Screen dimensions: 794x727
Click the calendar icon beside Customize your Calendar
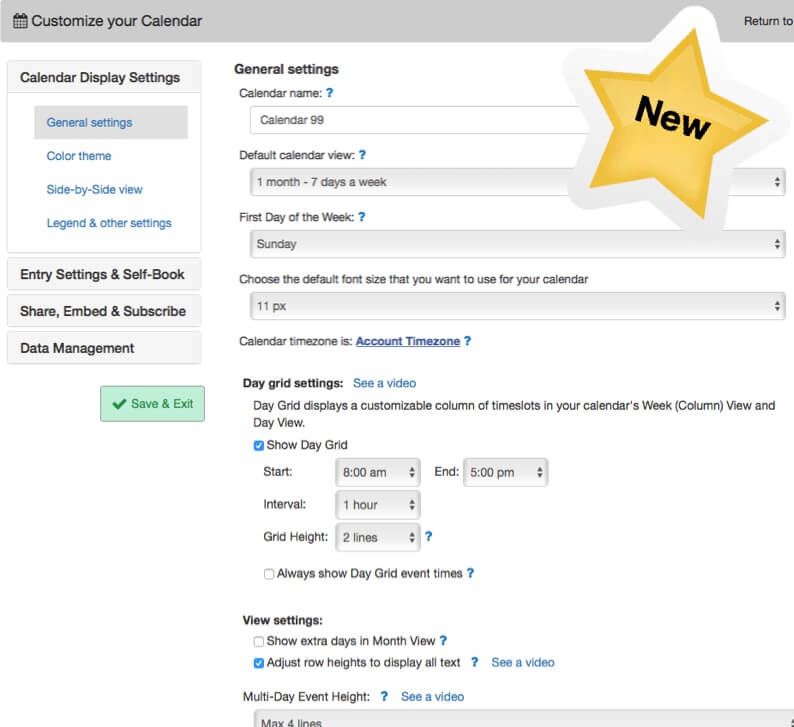[20, 21]
